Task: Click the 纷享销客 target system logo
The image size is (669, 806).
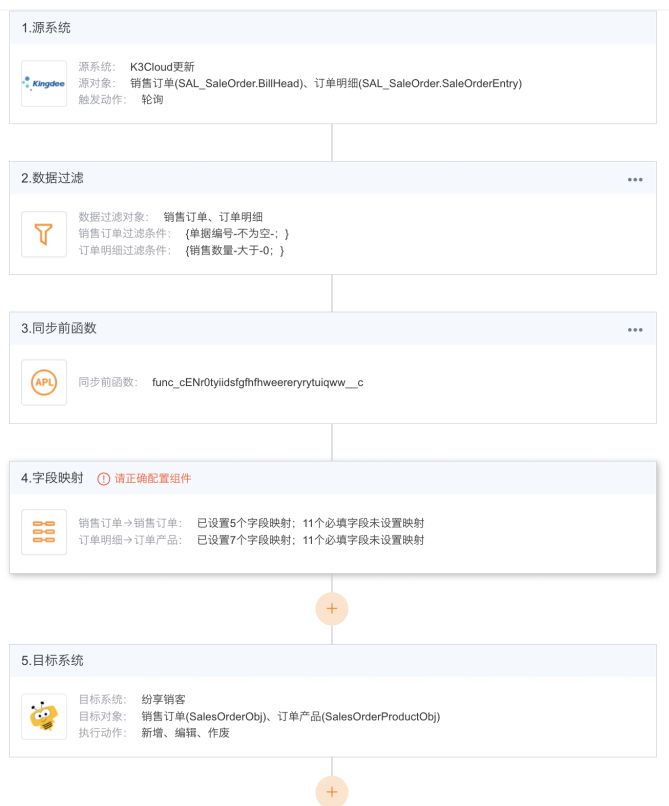Action: point(44,717)
